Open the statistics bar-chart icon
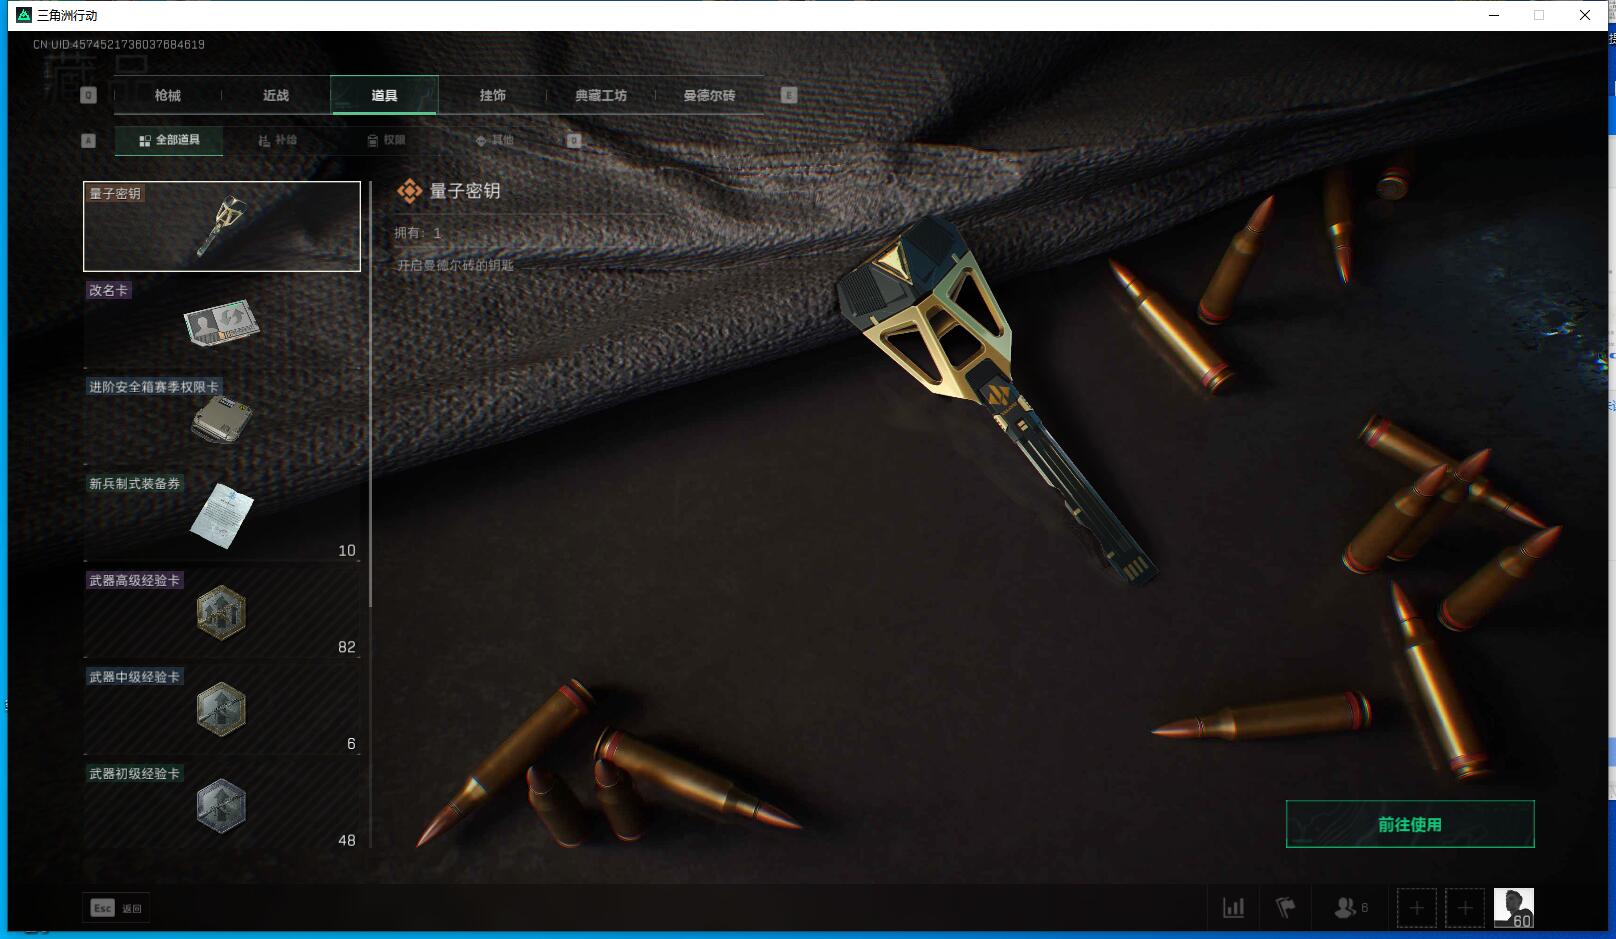The image size is (1616, 939). (1234, 908)
